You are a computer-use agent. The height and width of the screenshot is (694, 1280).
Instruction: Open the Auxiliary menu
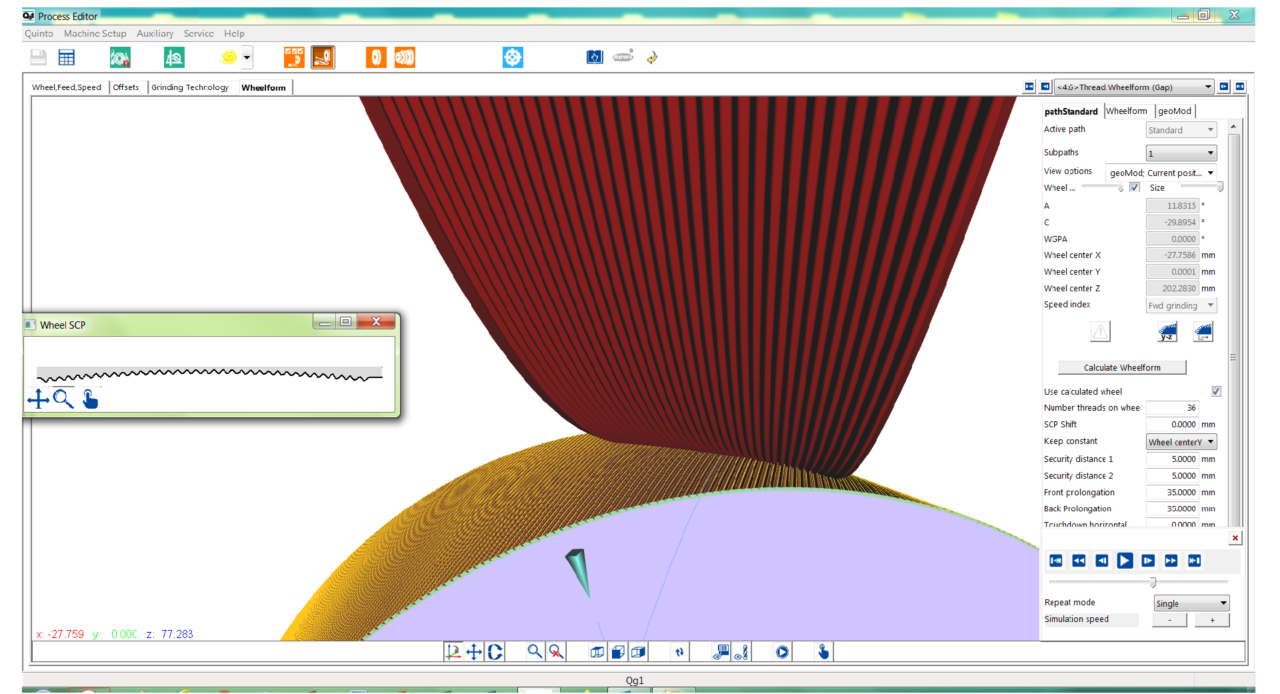(155, 34)
